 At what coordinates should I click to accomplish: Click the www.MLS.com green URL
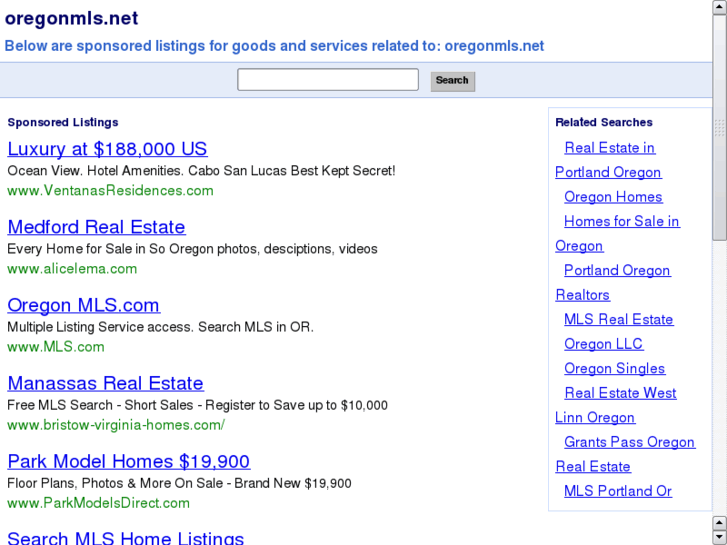pyautogui.click(x=56, y=346)
